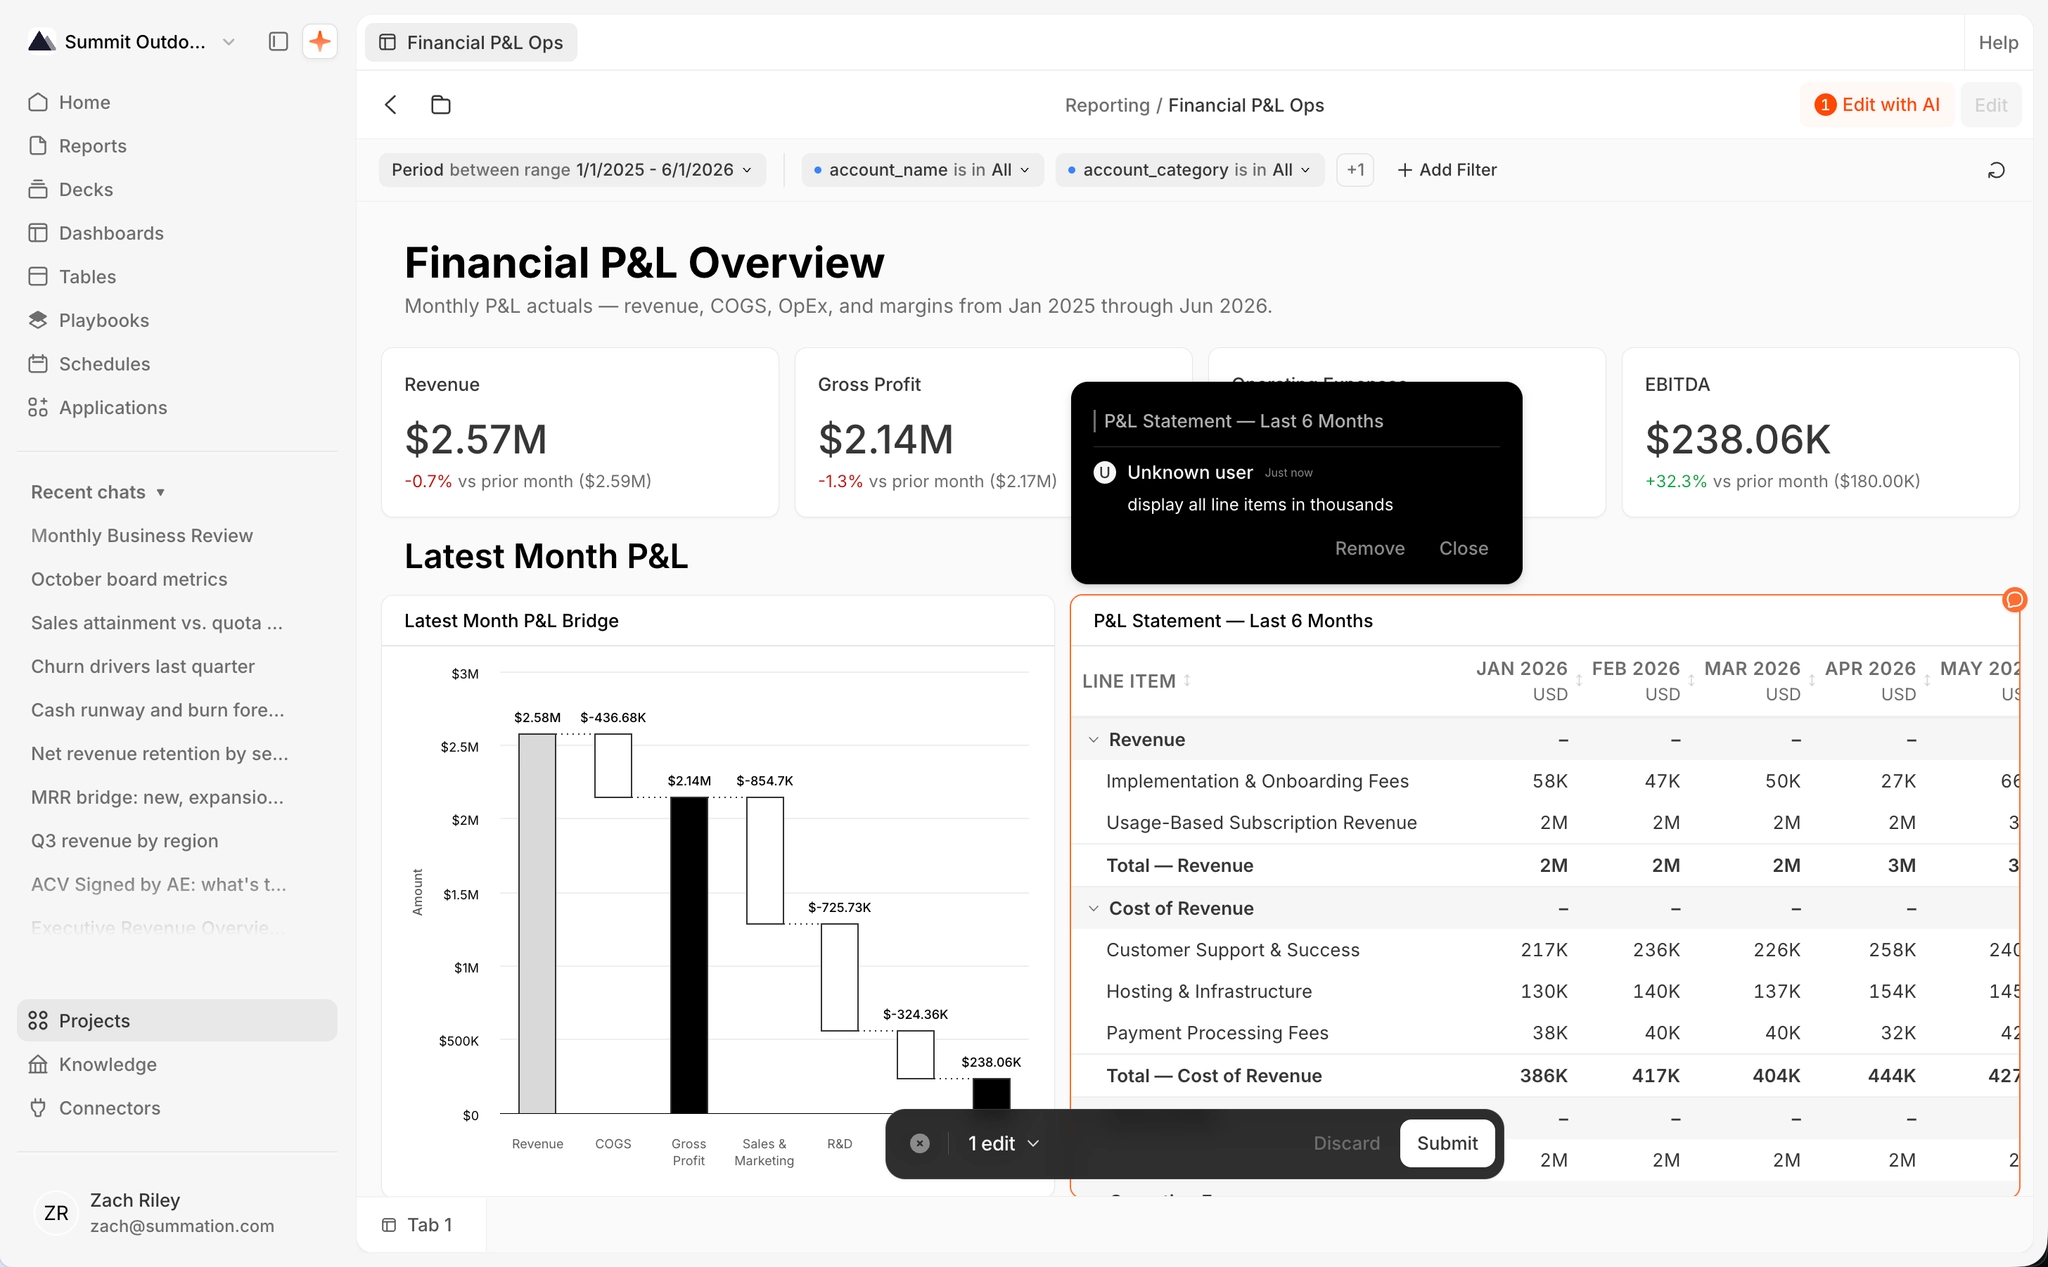Click Close in the comment popup
The height and width of the screenshot is (1267, 2048).
tap(1463, 548)
